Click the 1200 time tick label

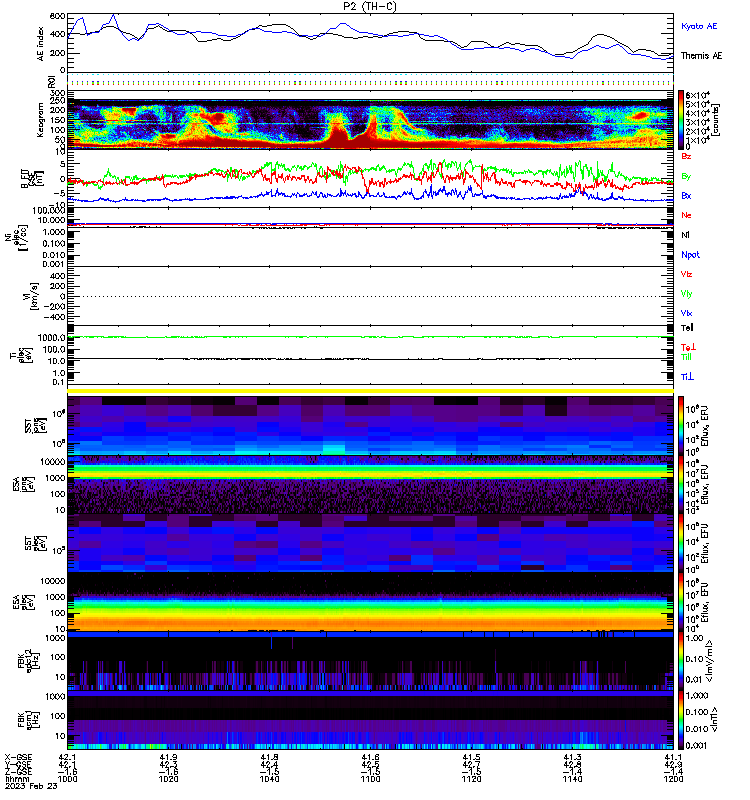pyautogui.click(x=673, y=779)
